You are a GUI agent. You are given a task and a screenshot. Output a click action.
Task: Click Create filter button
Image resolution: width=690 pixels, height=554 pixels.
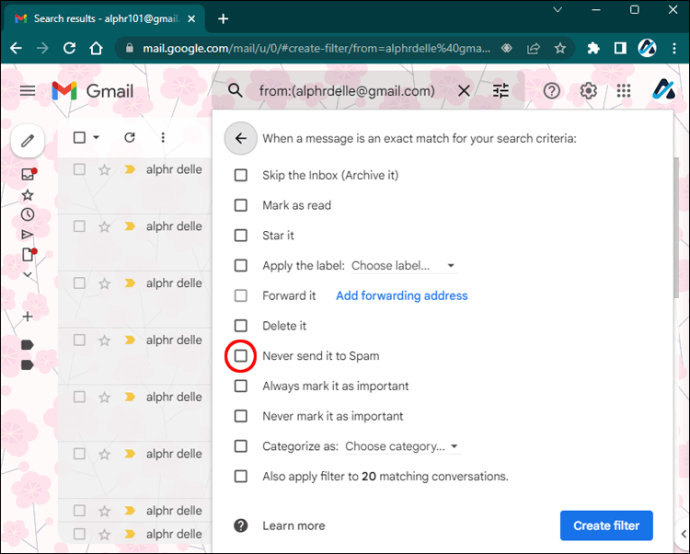(606, 525)
